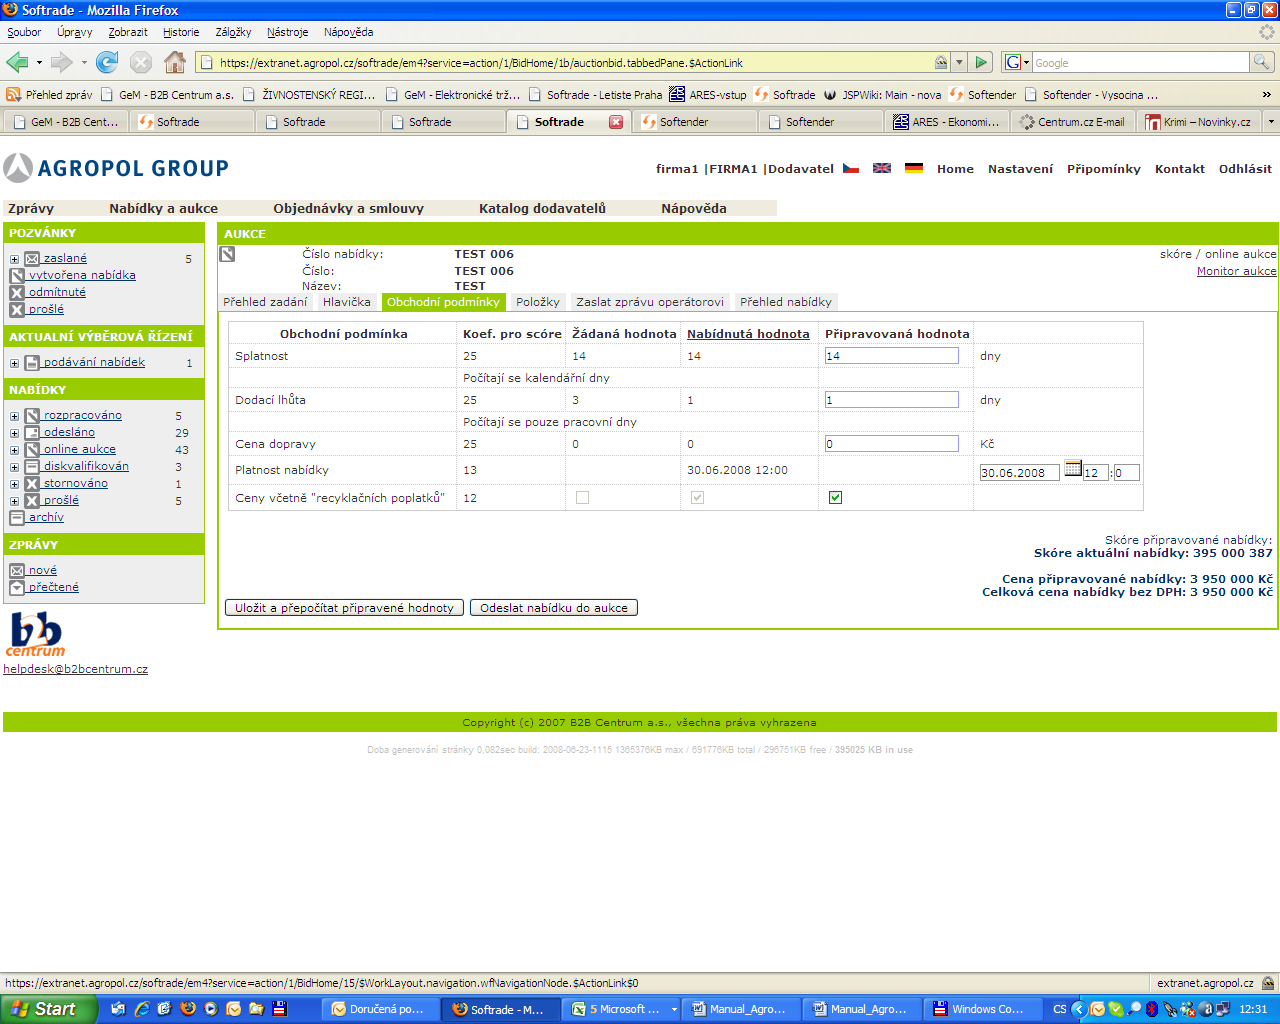Click the Google search magnifier icon
The image size is (1280, 1024).
coord(1262,62)
